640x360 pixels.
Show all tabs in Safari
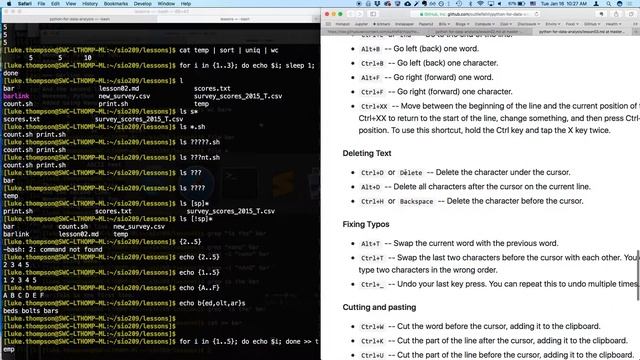click(x=631, y=14)
